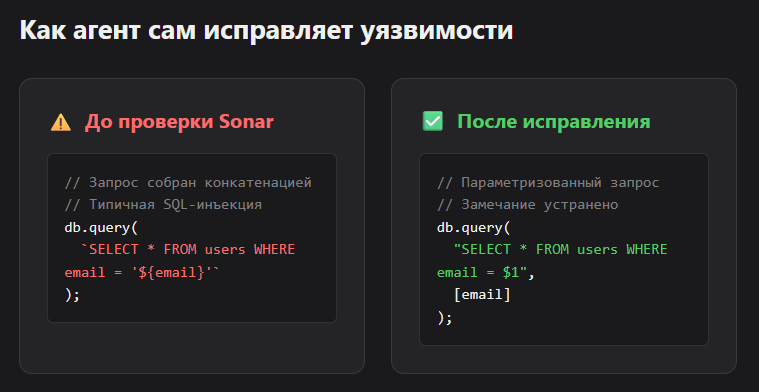Click the green checkmark icon beside После исправления

[x=433, y=122]
